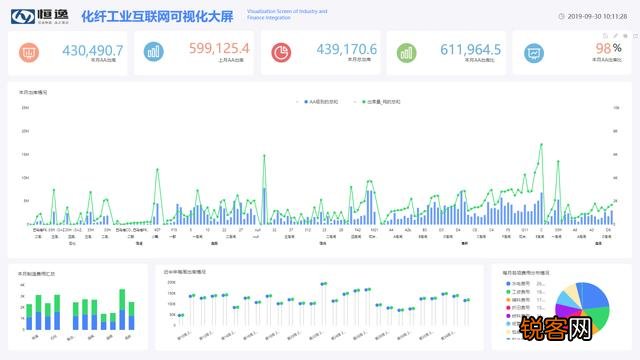Click the 恒逸 company logo
640x360 pixels.
(40, 16)
